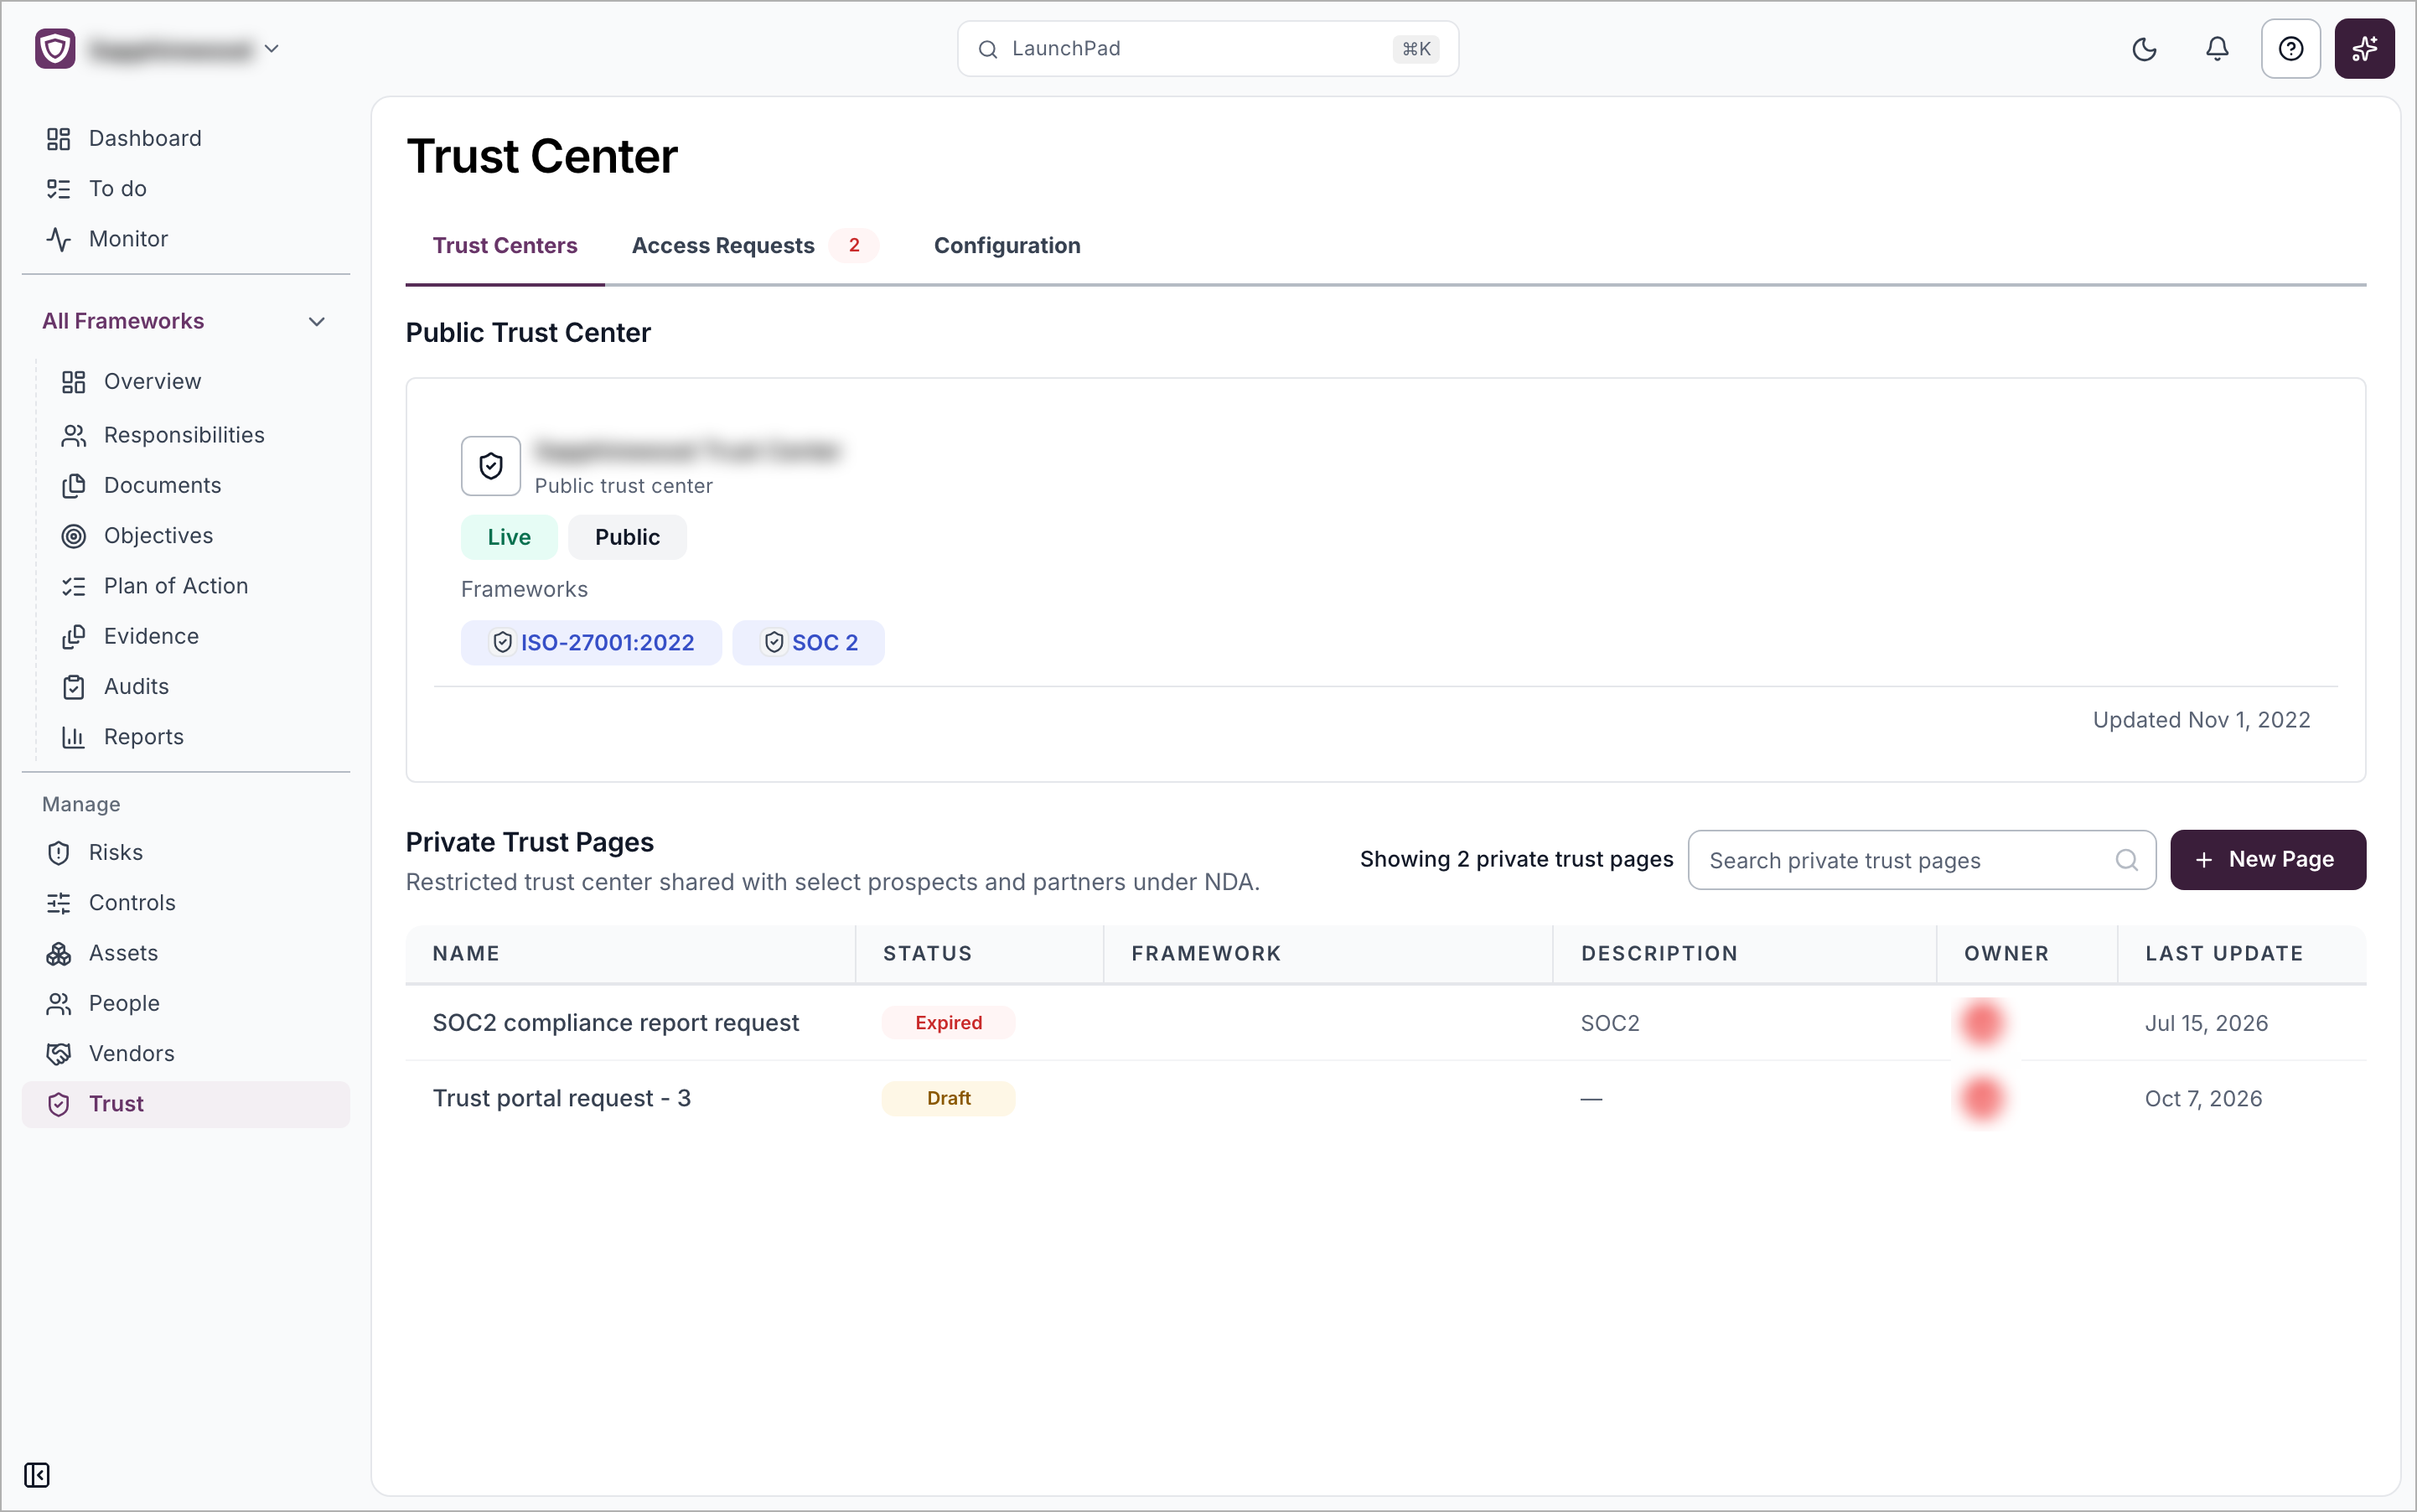Click the Objectives target icon
The image size is (2417, 1512).
74,536
